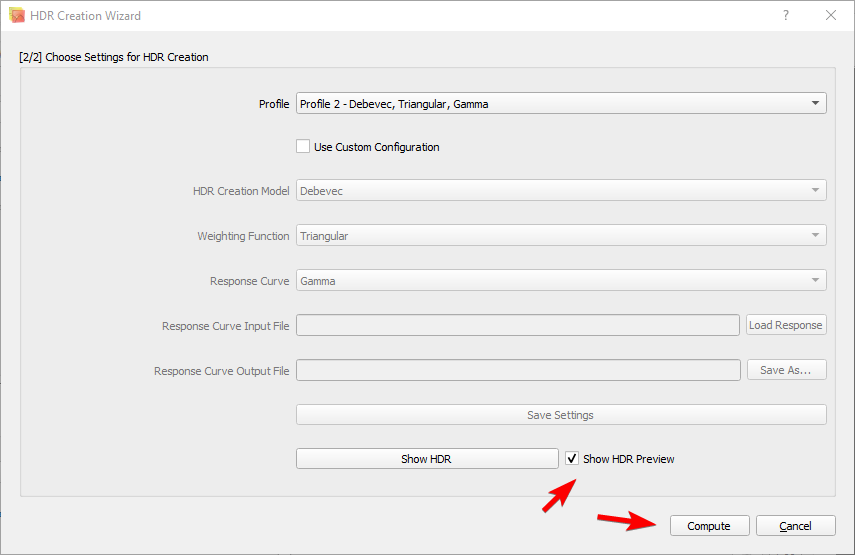Open the Profile dropdown list

pyautogui.click(x=560, y=103)
